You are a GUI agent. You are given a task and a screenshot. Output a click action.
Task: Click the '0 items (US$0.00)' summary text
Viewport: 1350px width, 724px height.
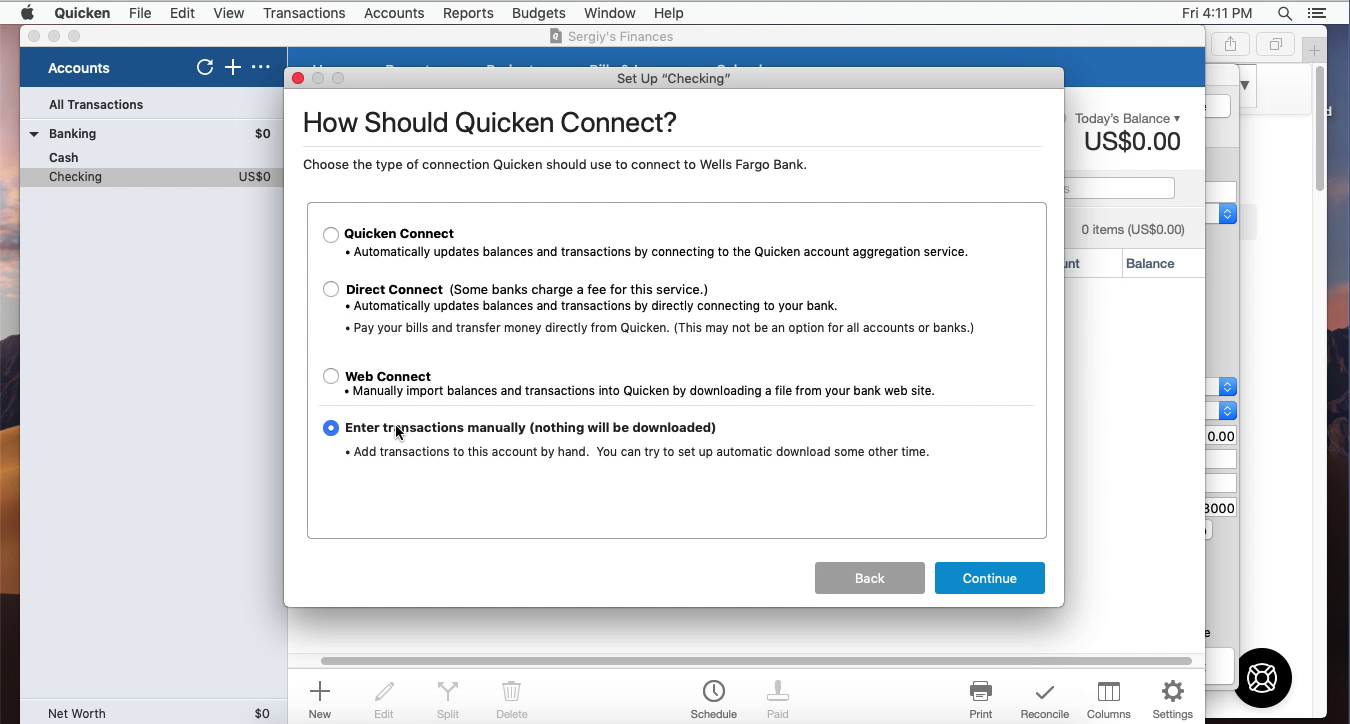point(1132,230)
